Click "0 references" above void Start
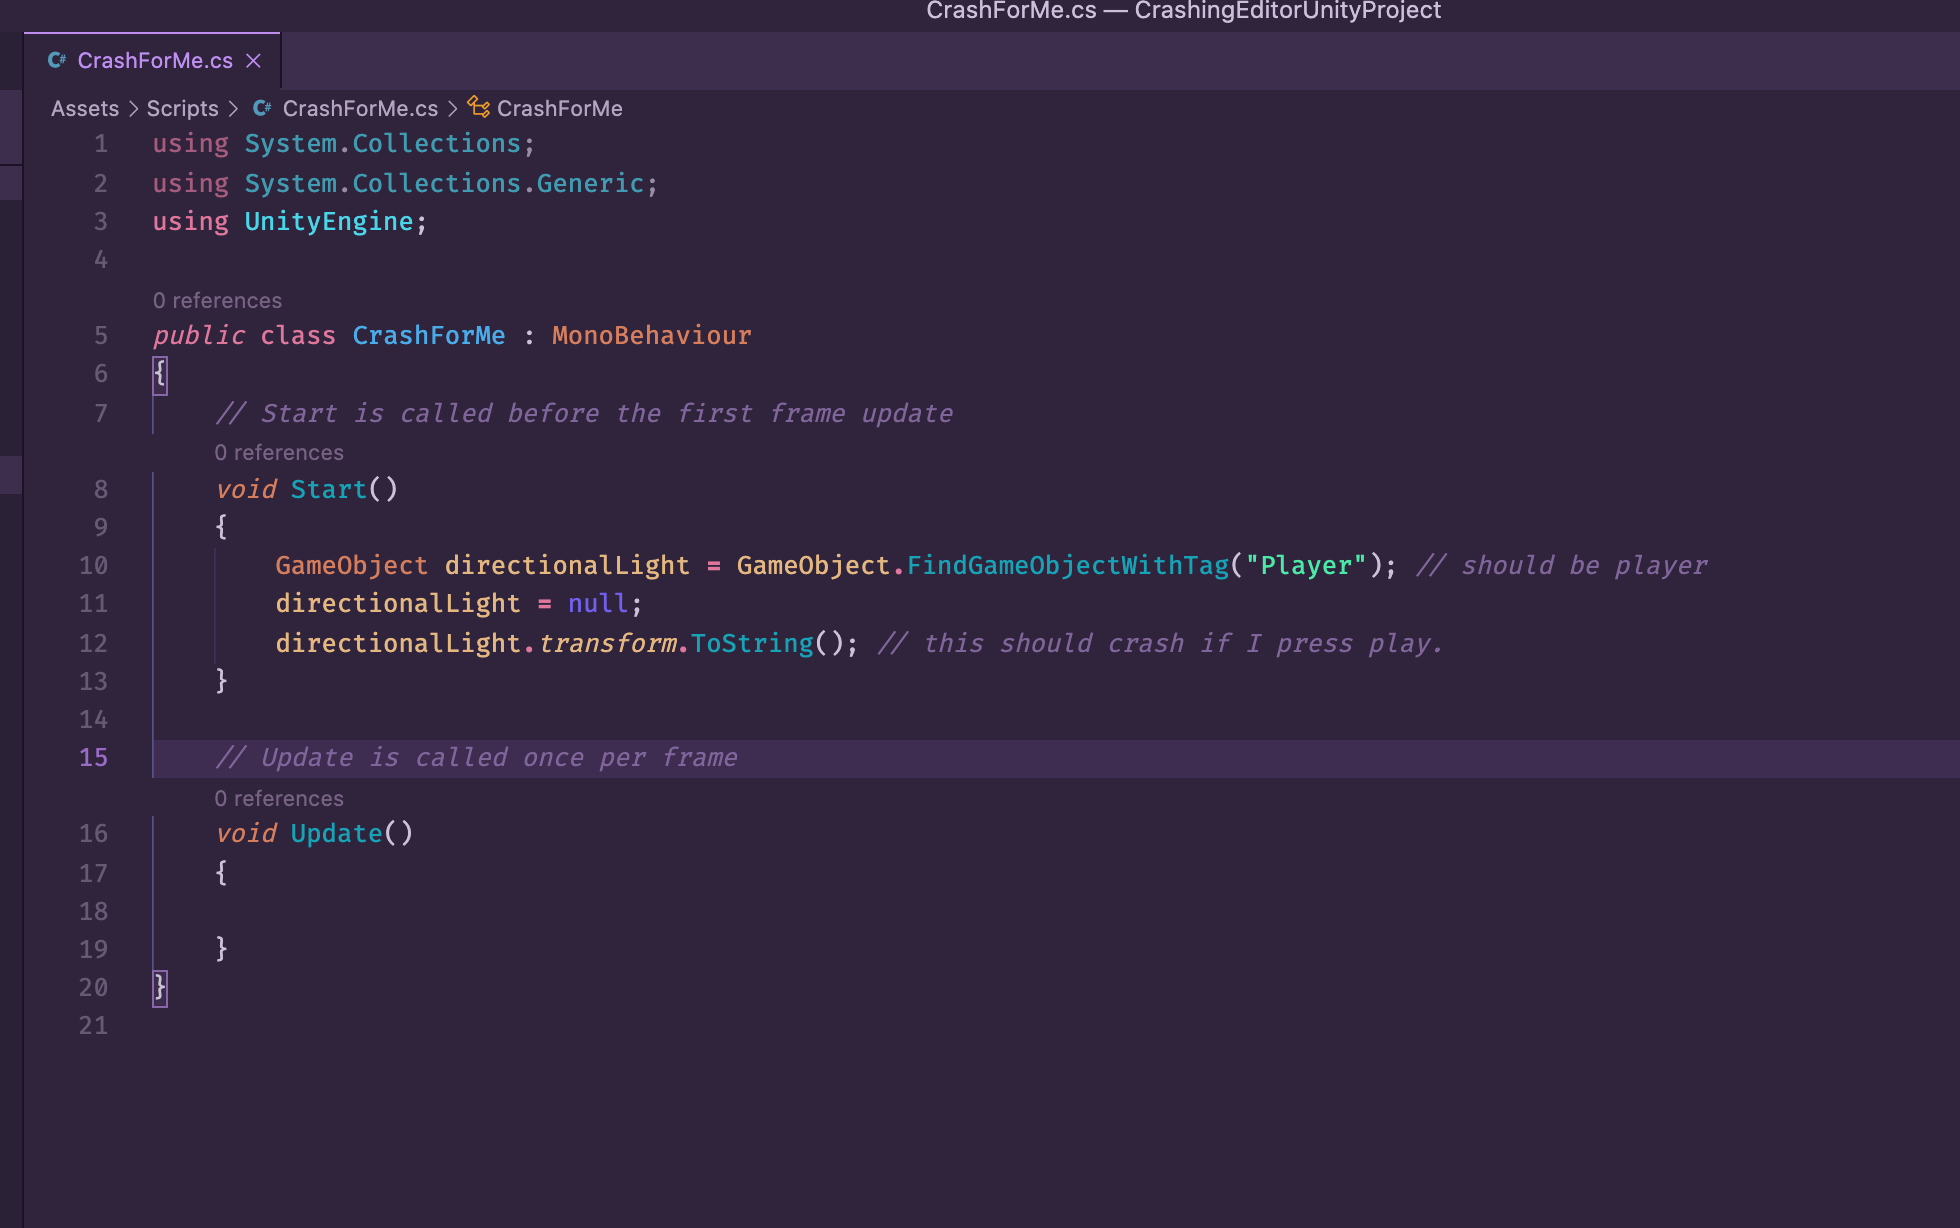This screenshot has height=1228, width=1960. click(279, 453)
